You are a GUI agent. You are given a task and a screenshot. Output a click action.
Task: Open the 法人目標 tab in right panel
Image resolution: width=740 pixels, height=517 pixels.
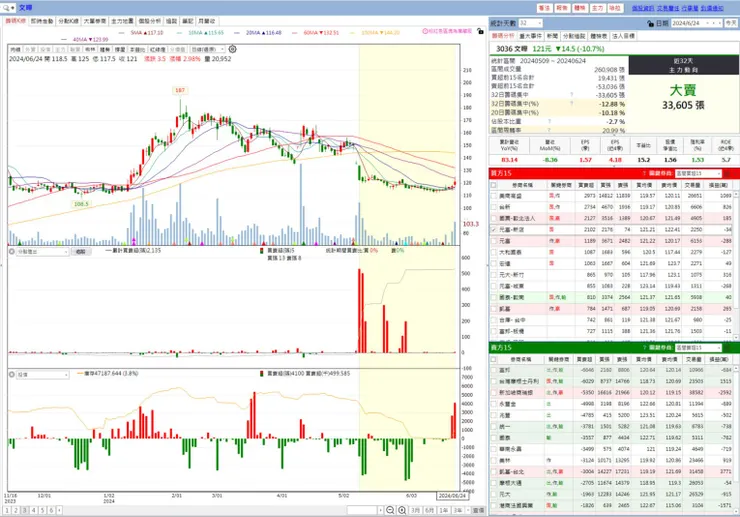(x=623, y=36)
